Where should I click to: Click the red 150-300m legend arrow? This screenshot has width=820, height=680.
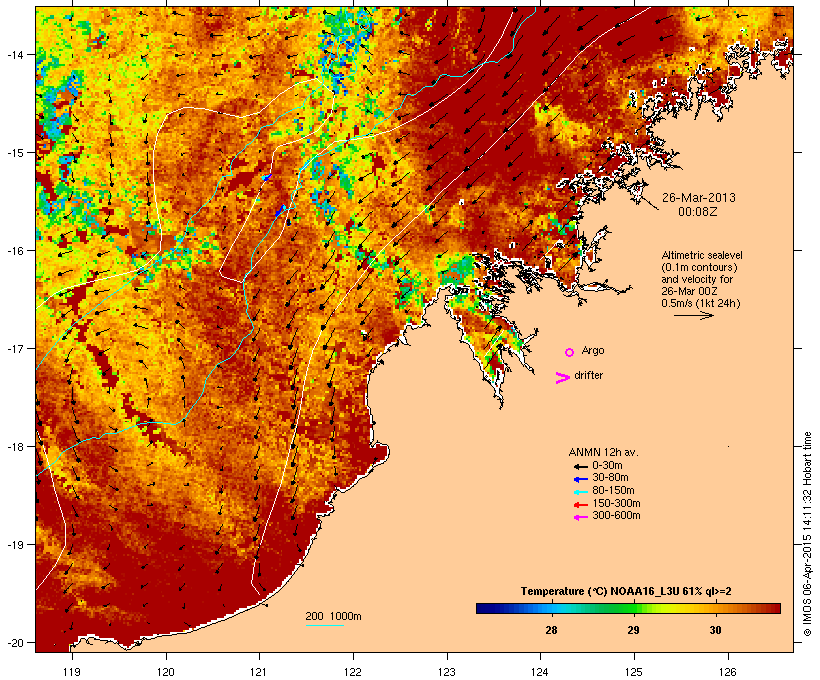coord(580,505)
